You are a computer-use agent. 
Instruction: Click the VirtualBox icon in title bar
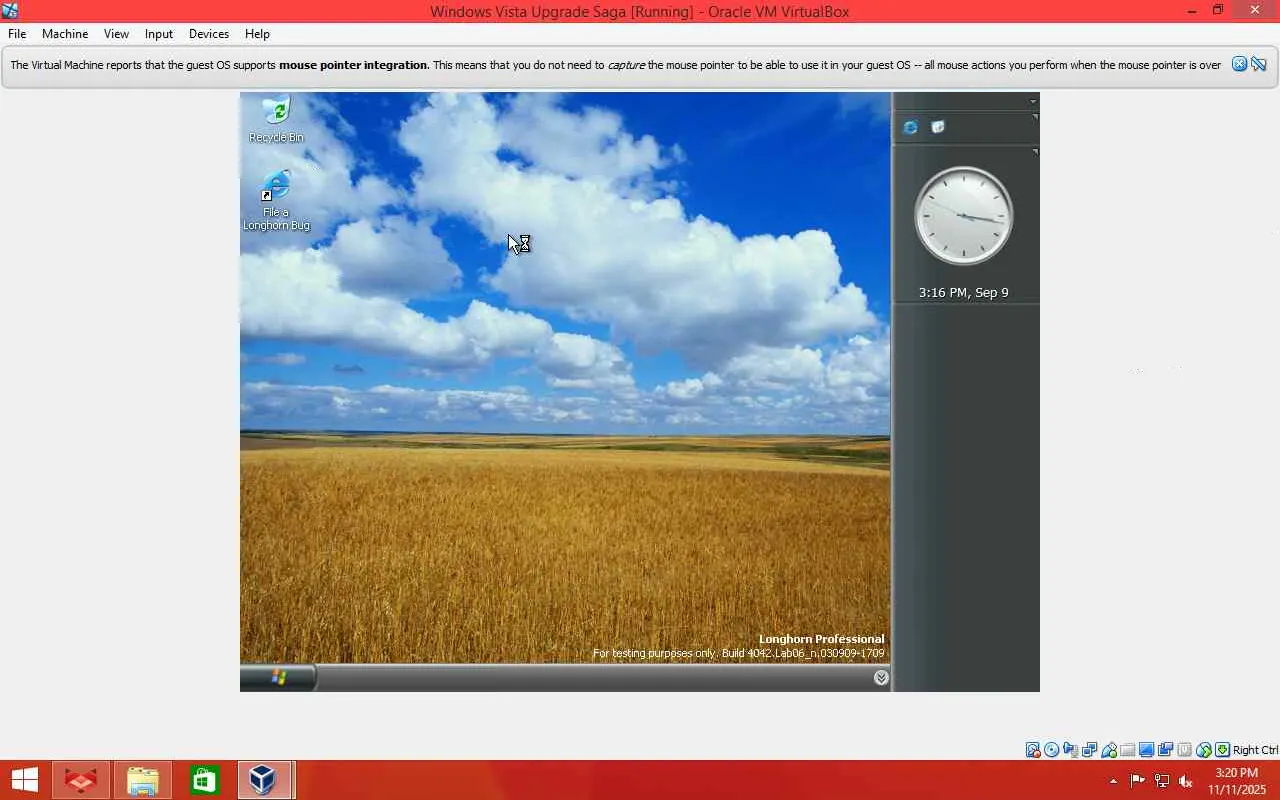(11, 11)
